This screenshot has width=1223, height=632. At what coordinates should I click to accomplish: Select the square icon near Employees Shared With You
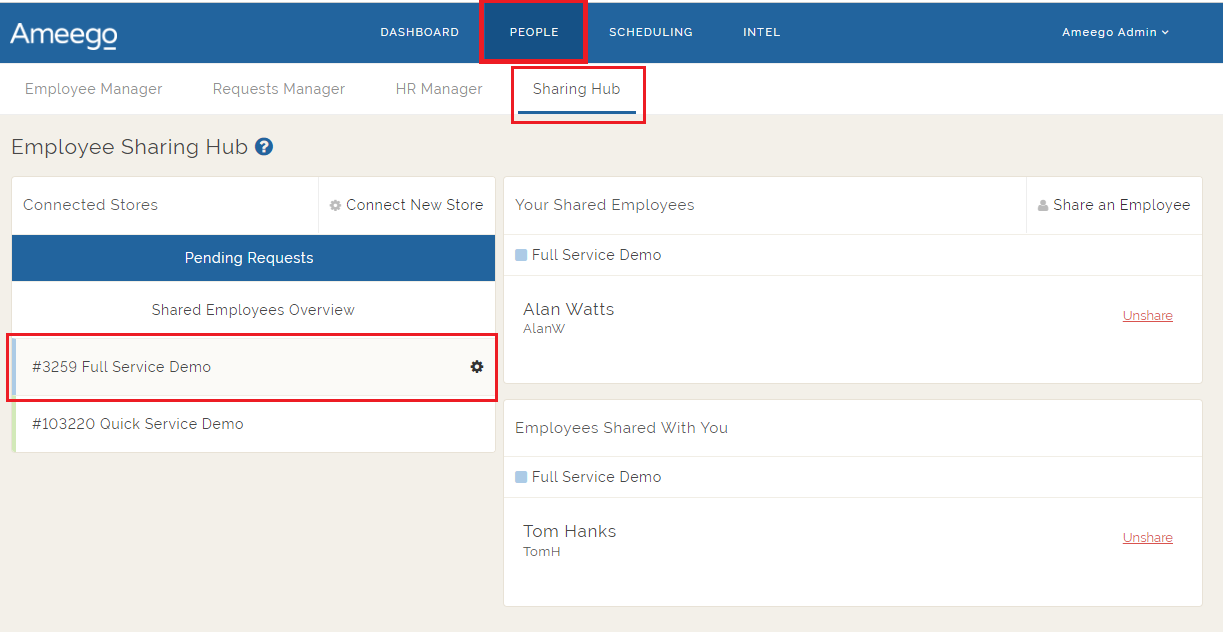[521, 477]
